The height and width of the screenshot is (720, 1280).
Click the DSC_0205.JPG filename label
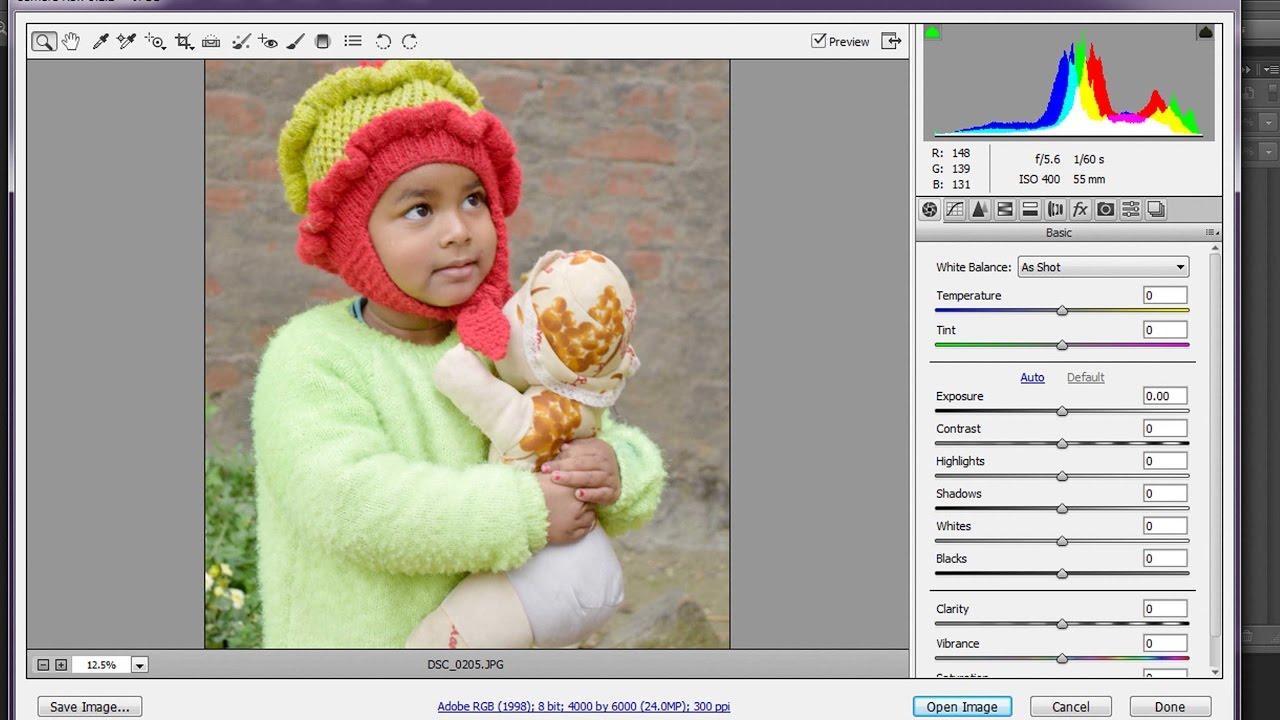click(465, 664)
